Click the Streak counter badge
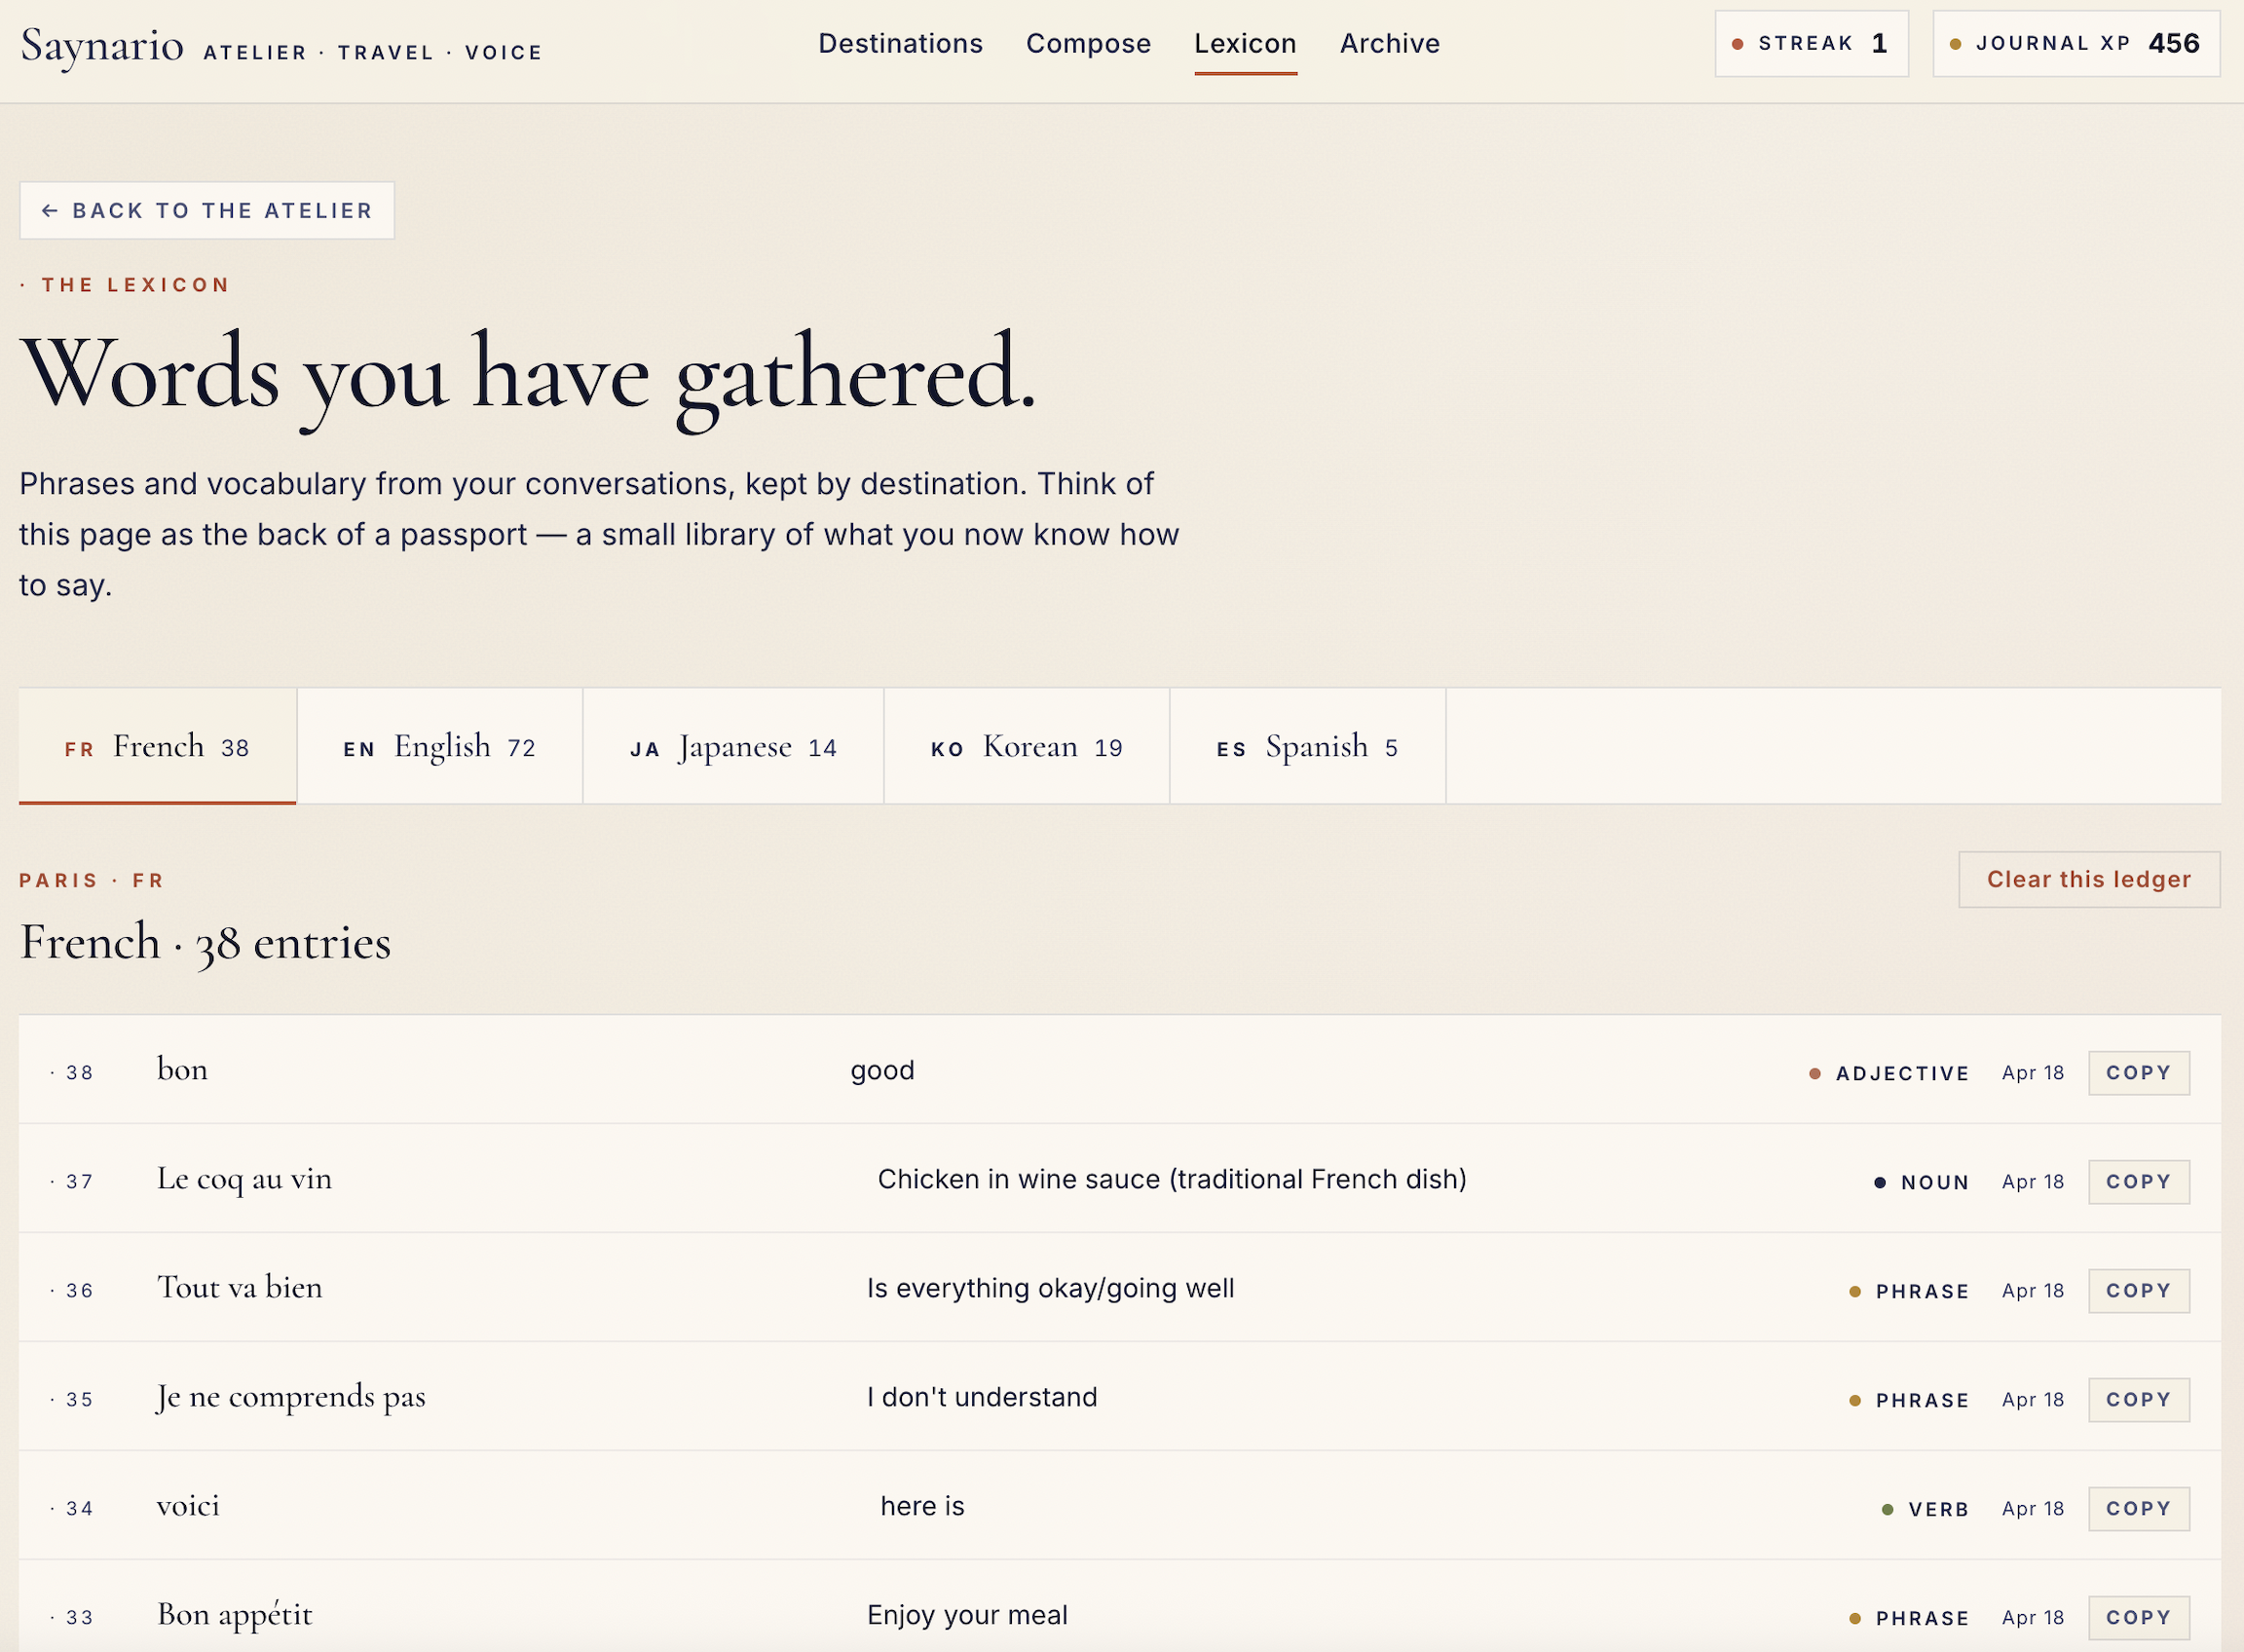 [1810, 44]
